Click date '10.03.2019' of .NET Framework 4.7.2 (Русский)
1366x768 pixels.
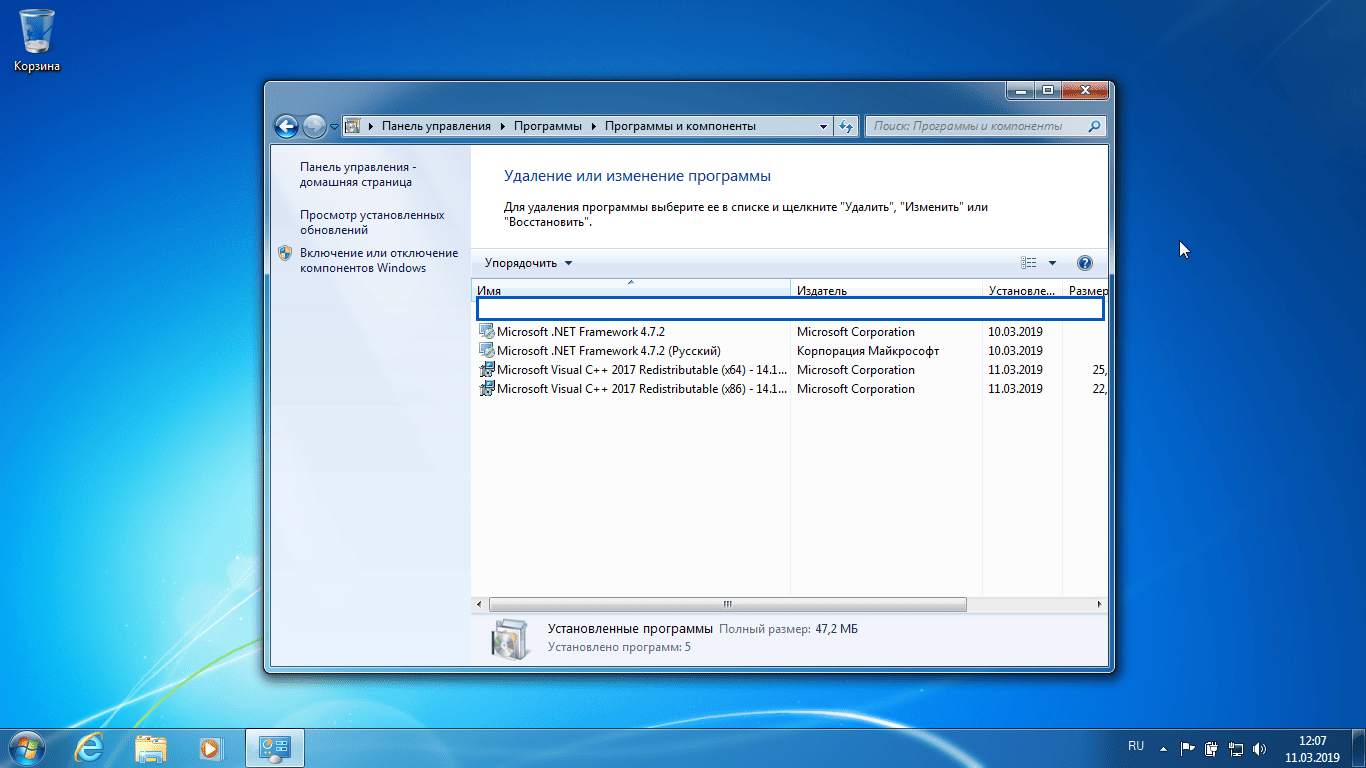point(1016,351)
